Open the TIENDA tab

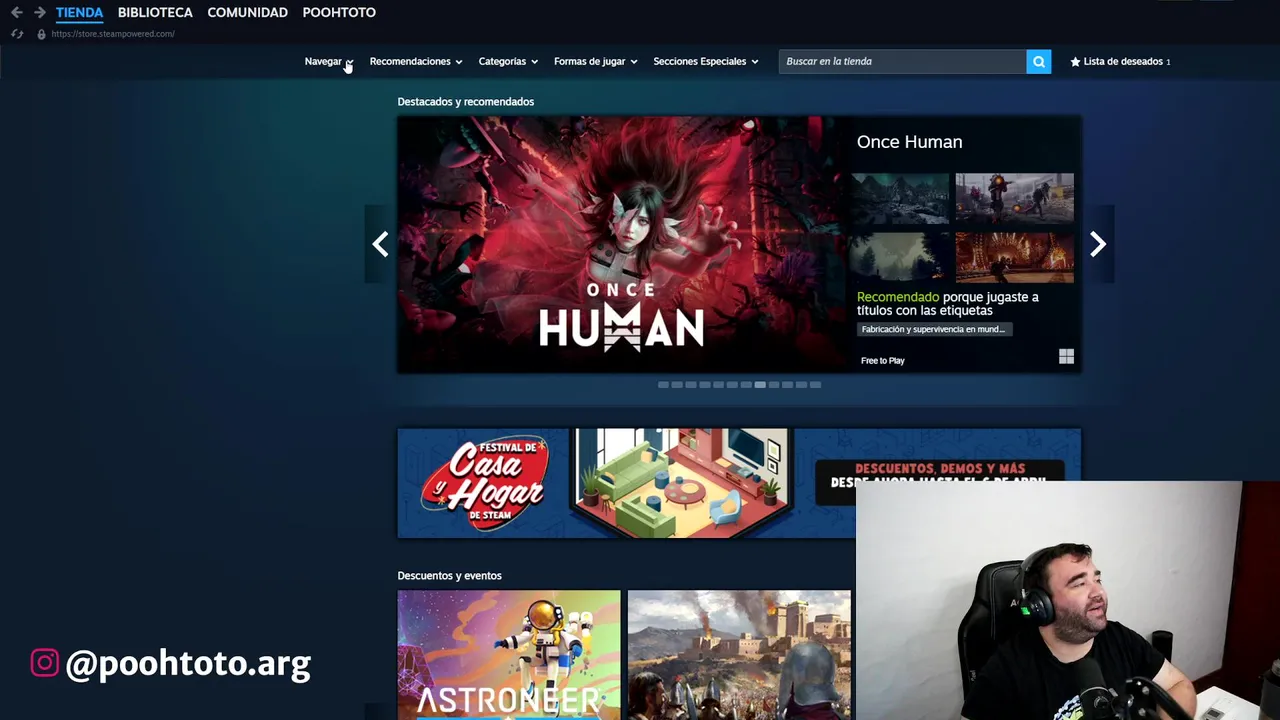pos(79,12)
